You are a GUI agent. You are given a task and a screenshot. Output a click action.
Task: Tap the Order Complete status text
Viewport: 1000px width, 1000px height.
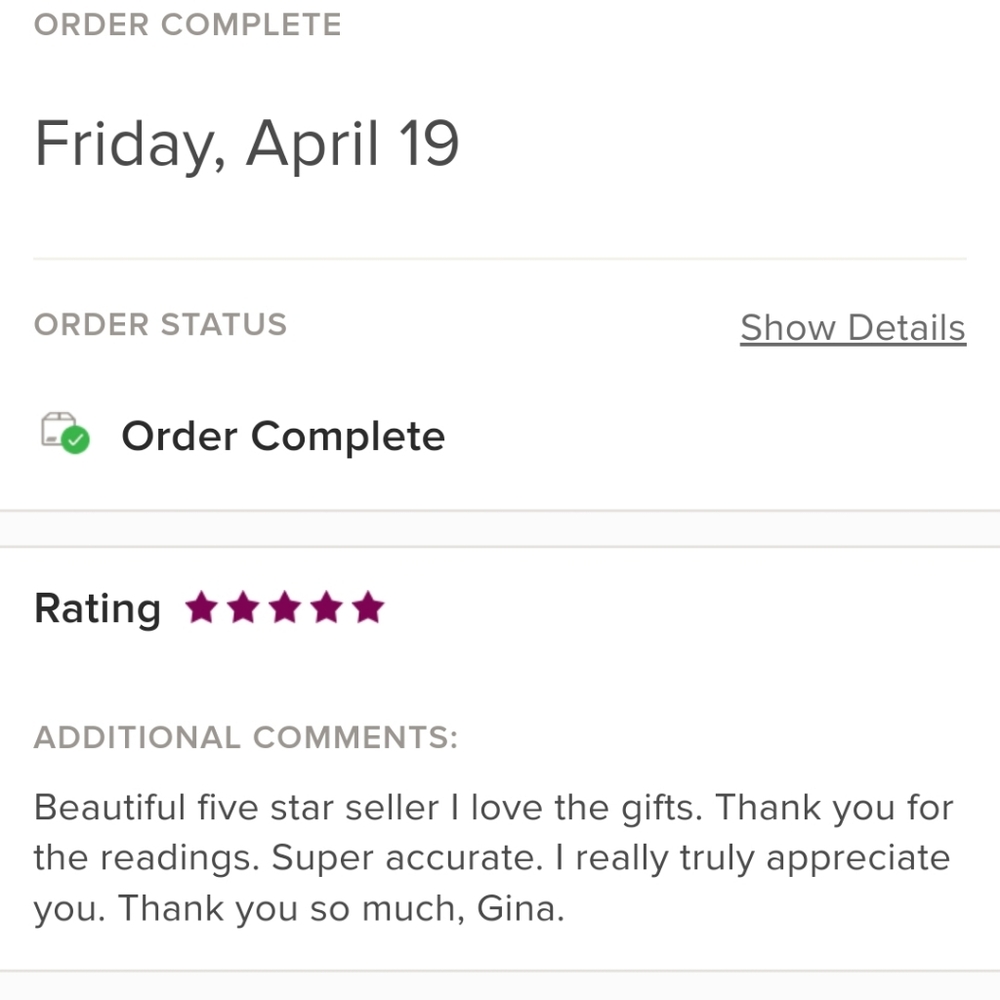pyautogui.click(x=283, y=437)
